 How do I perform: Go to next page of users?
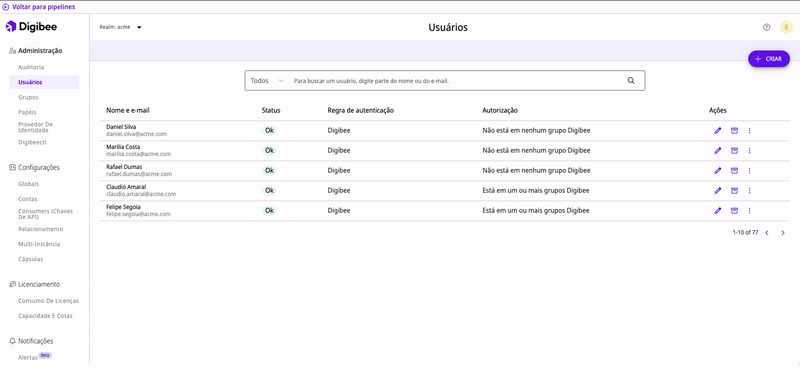click(783, 233)
